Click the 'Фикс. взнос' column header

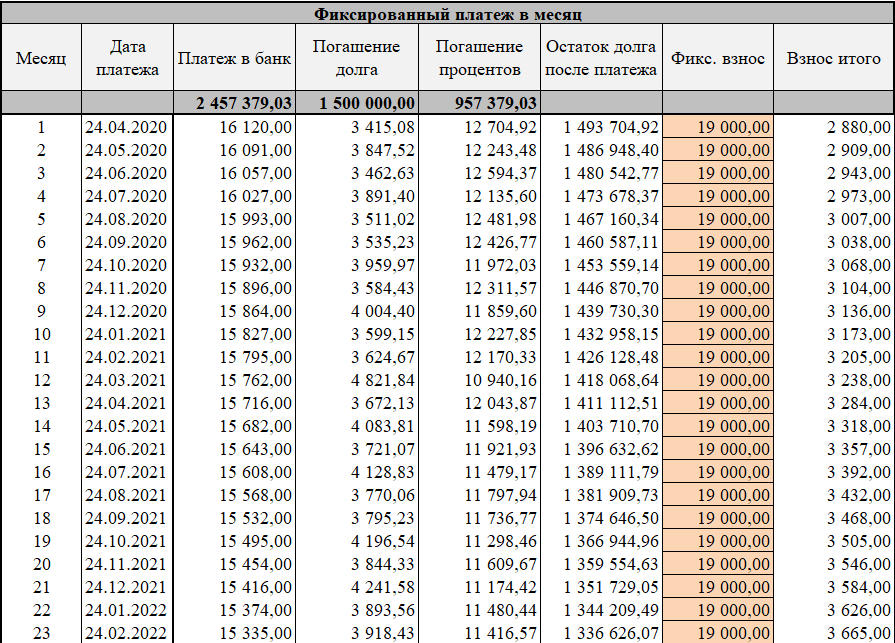tap(717, 58)
